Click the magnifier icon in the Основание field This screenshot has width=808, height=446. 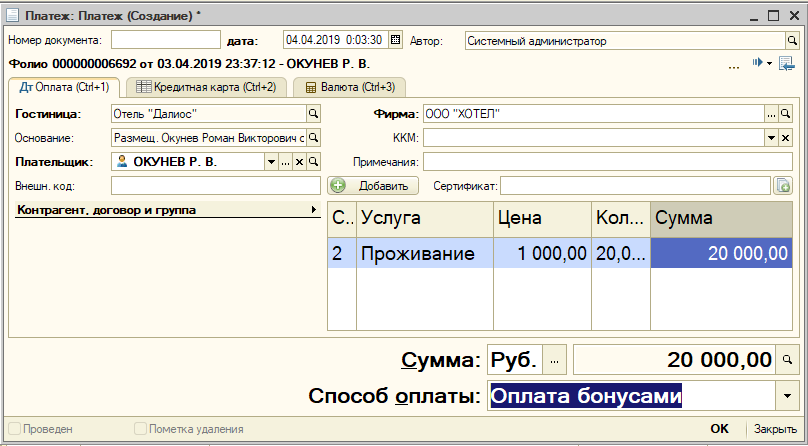[313, 138]
